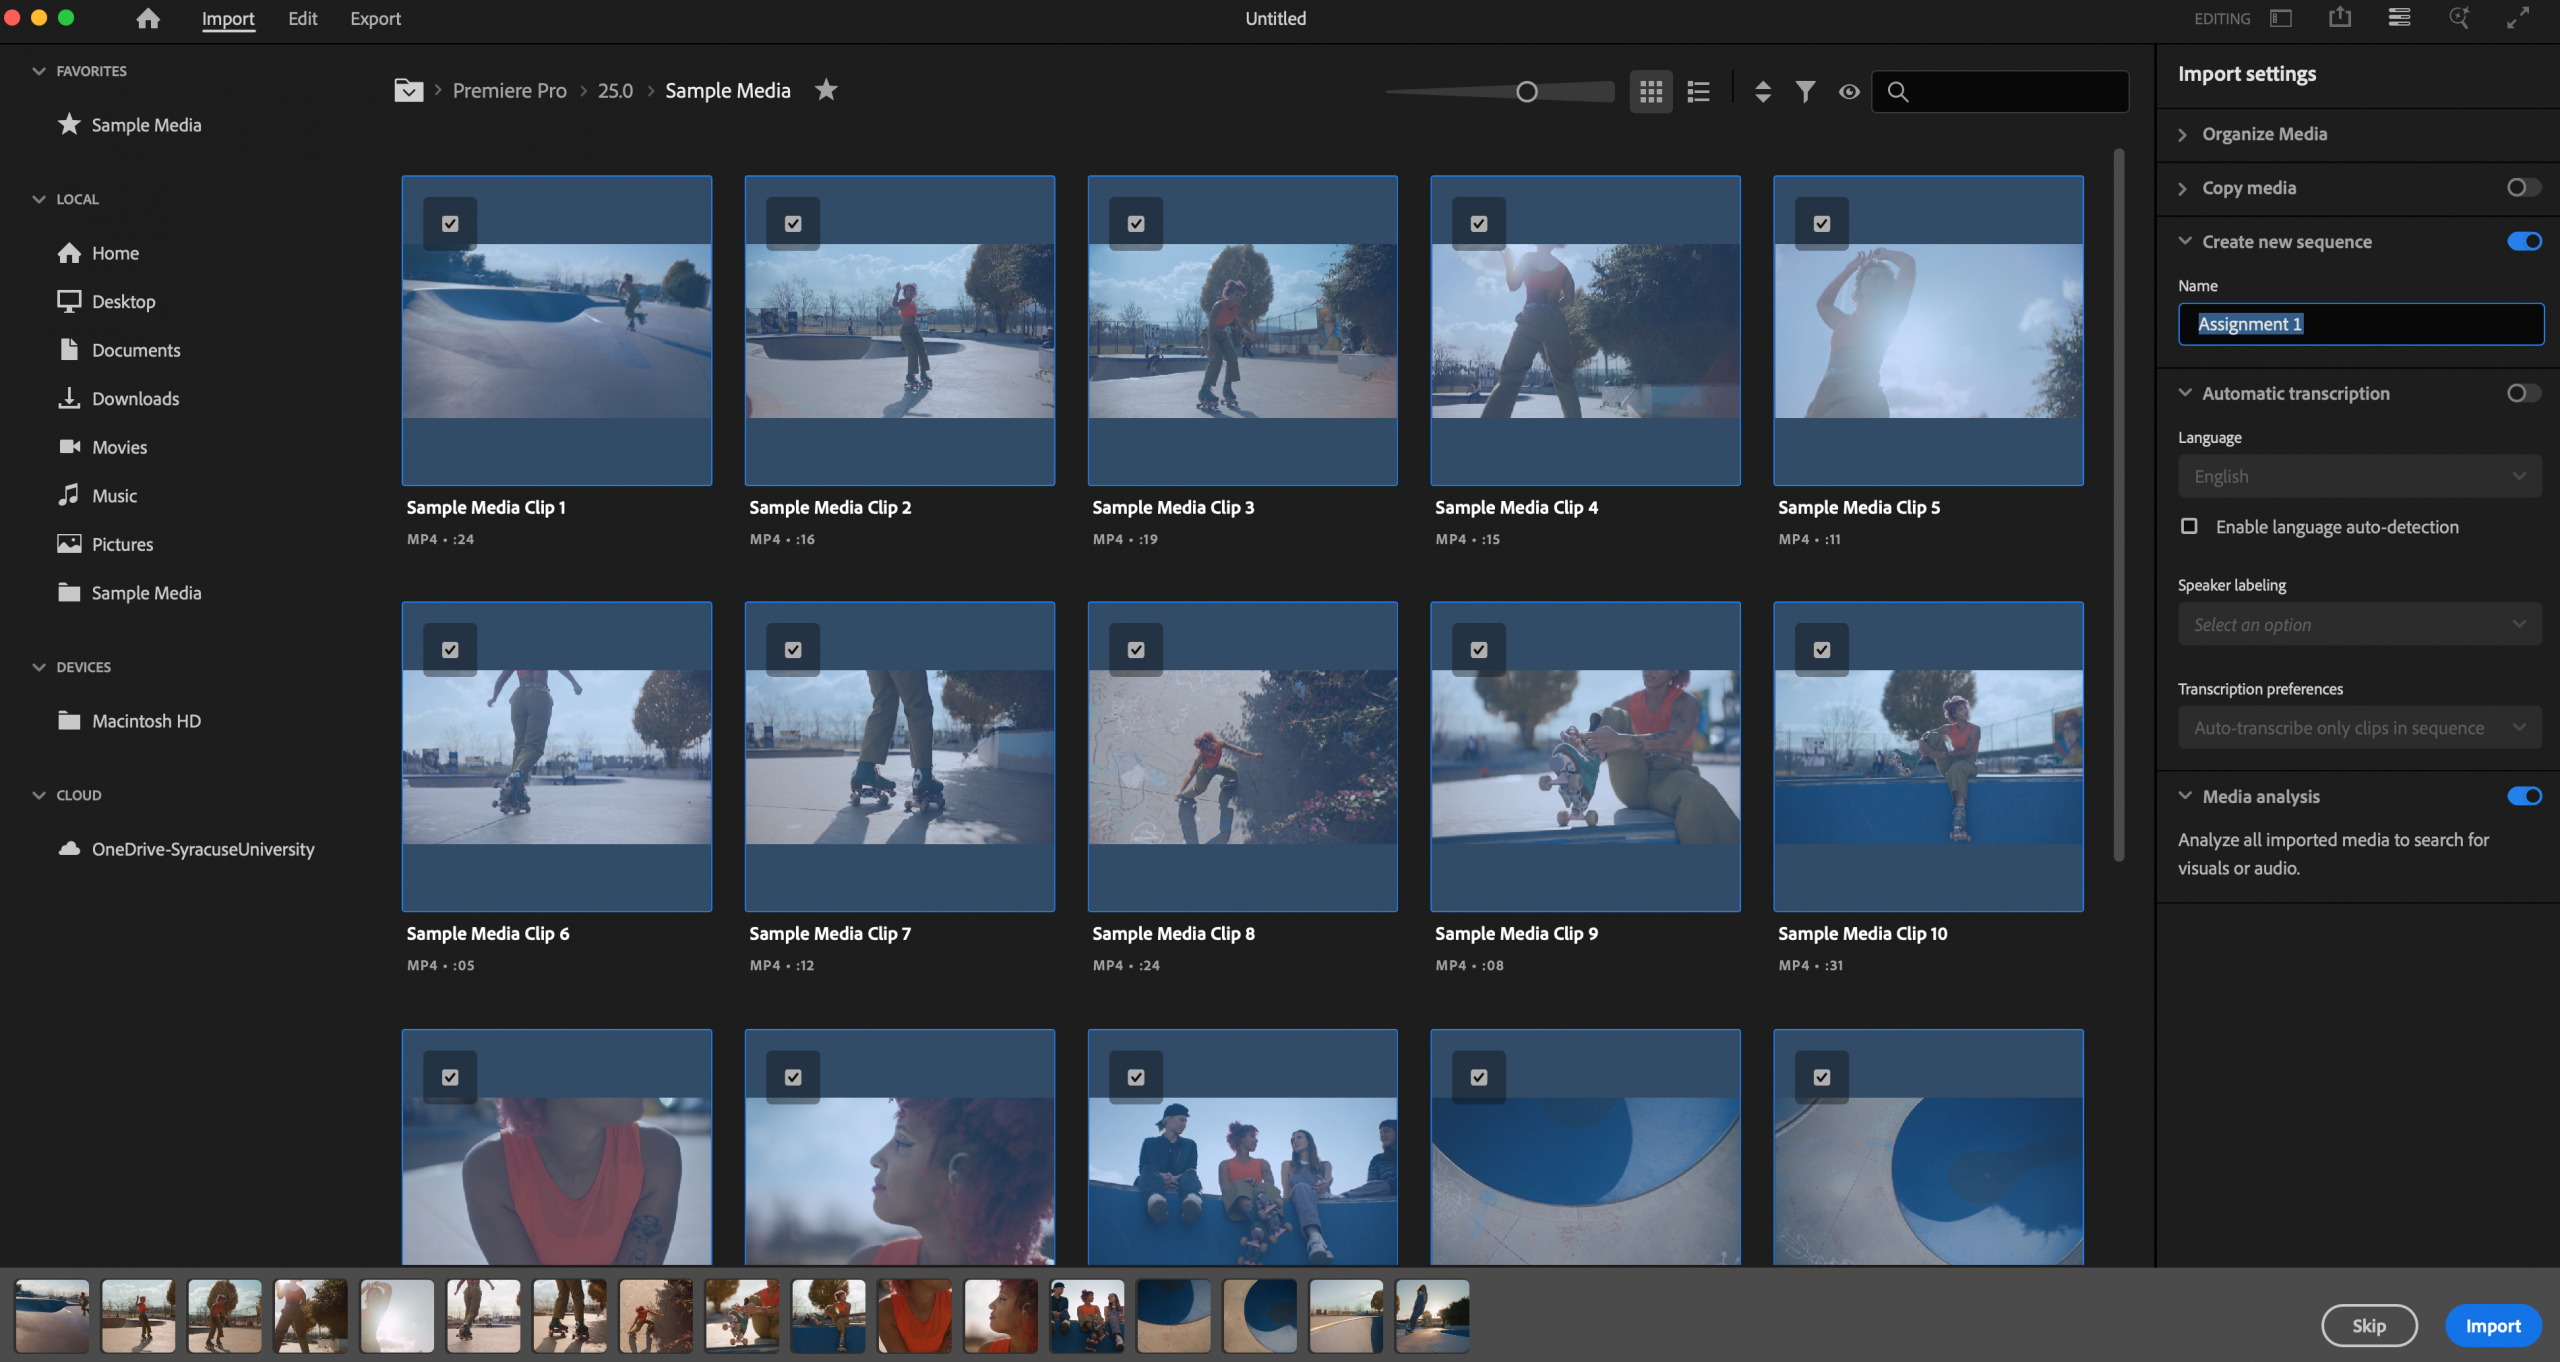The image size is (2560, 1362).
Task: Click the Import button
Action: pyautogui.click(x=2492, y=1326)
